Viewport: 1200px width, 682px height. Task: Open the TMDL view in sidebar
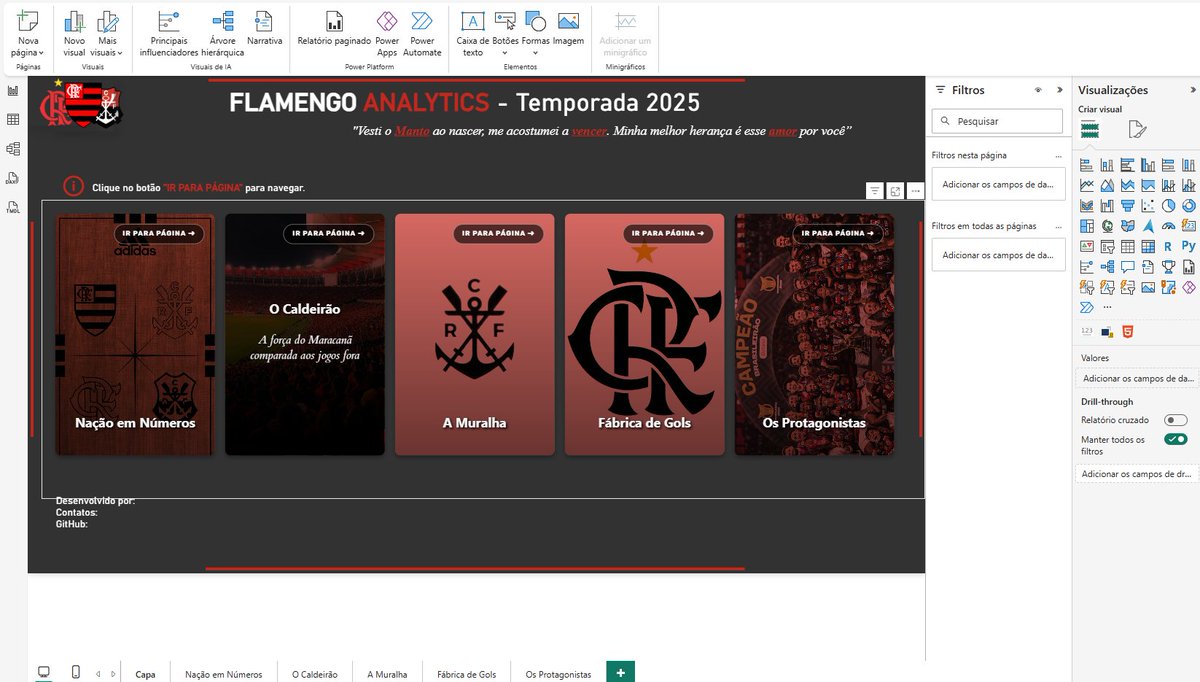(x=13, y=207)
